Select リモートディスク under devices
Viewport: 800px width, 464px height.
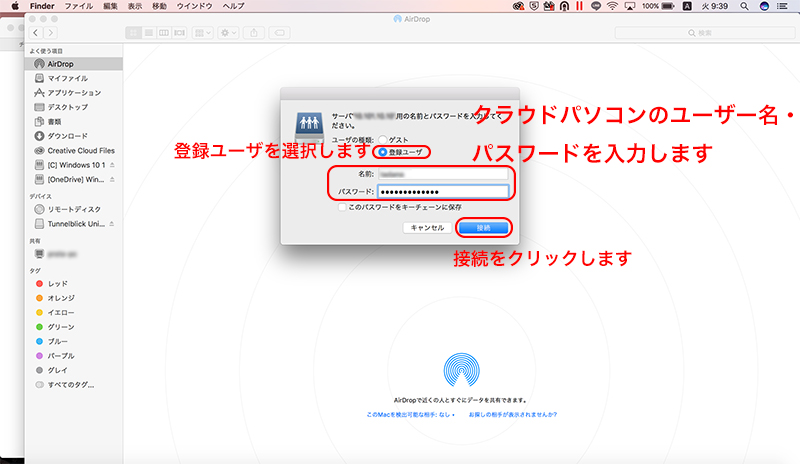[x=73, y=209]
